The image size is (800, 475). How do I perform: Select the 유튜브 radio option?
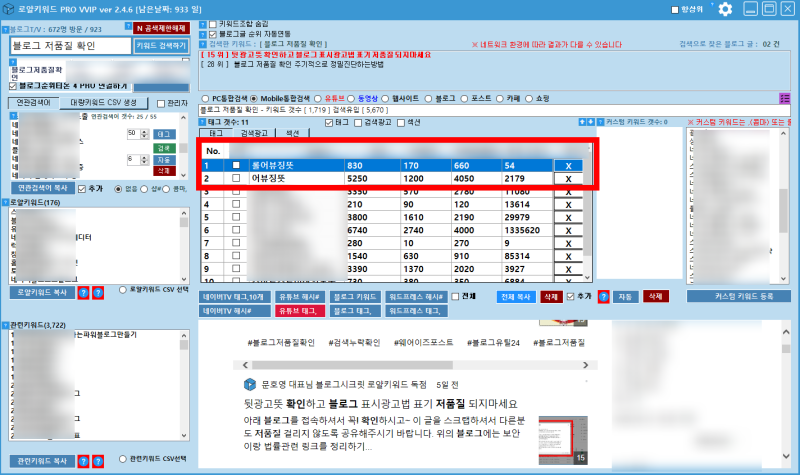pos(318,98)
